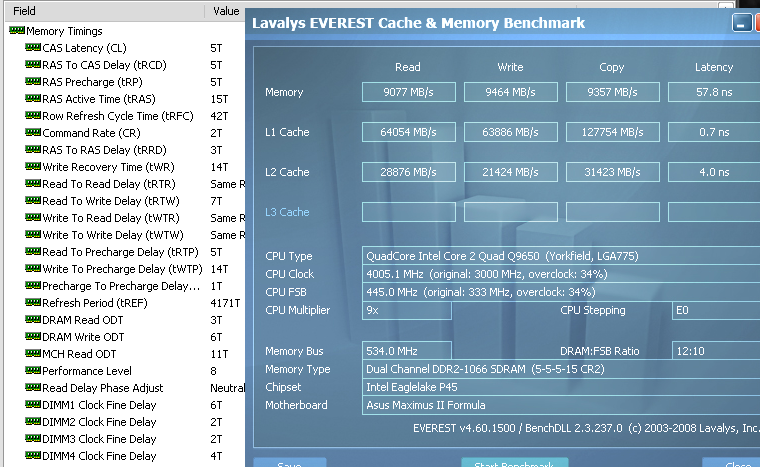The image size is (760, 467).
Task: Click the Start Benchmark button
Action: point(514,462)
